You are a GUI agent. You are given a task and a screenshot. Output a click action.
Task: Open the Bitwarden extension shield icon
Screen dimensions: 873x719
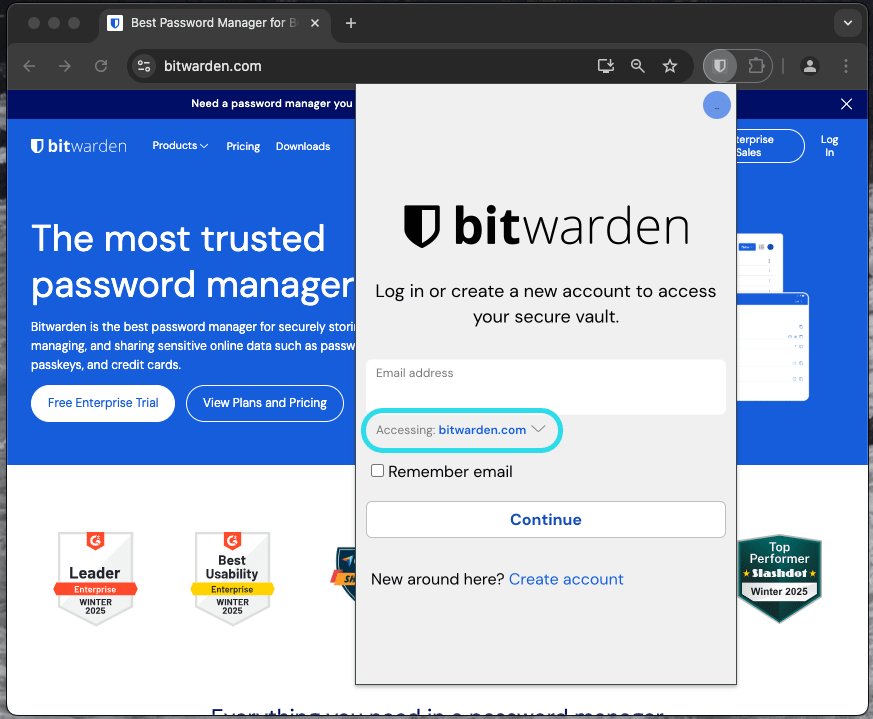click(719, 65)
